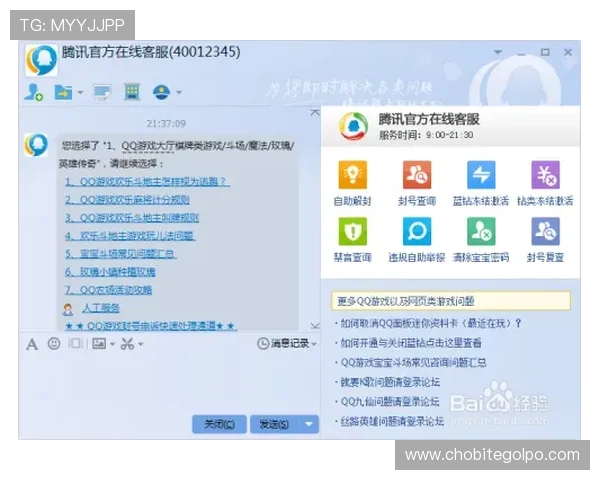Click the chat scroll down arrow
The height and width of the screenshot is (480, 600).
[315, 326]
